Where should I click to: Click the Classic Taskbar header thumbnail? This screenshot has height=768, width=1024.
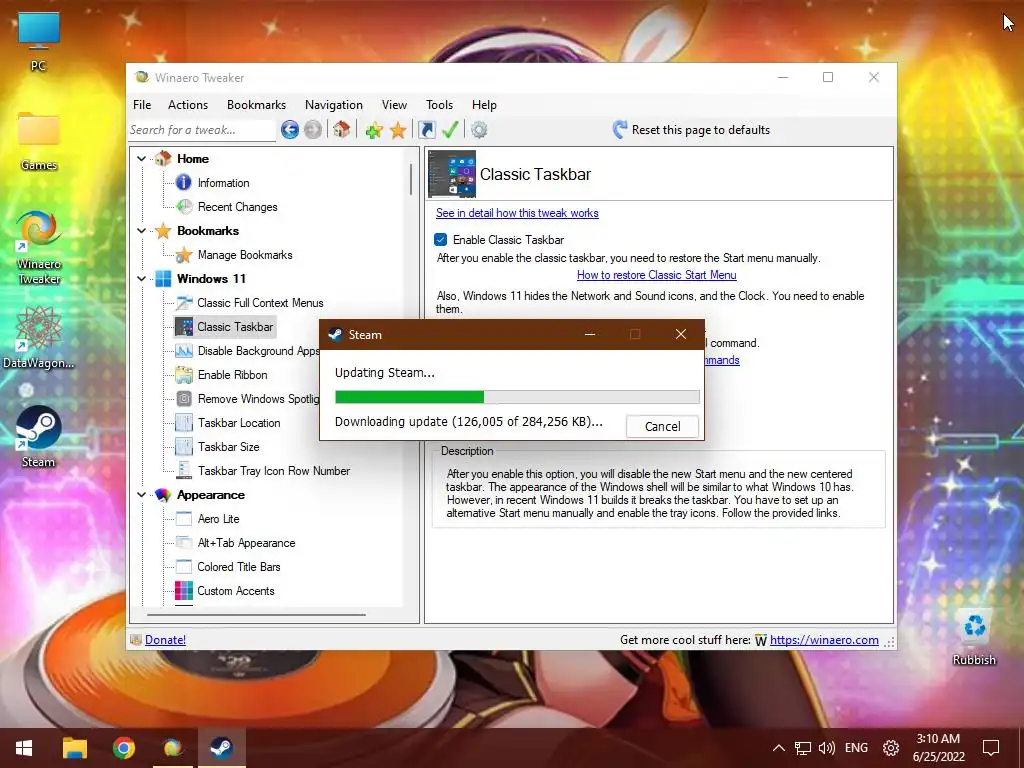point(452,174)
